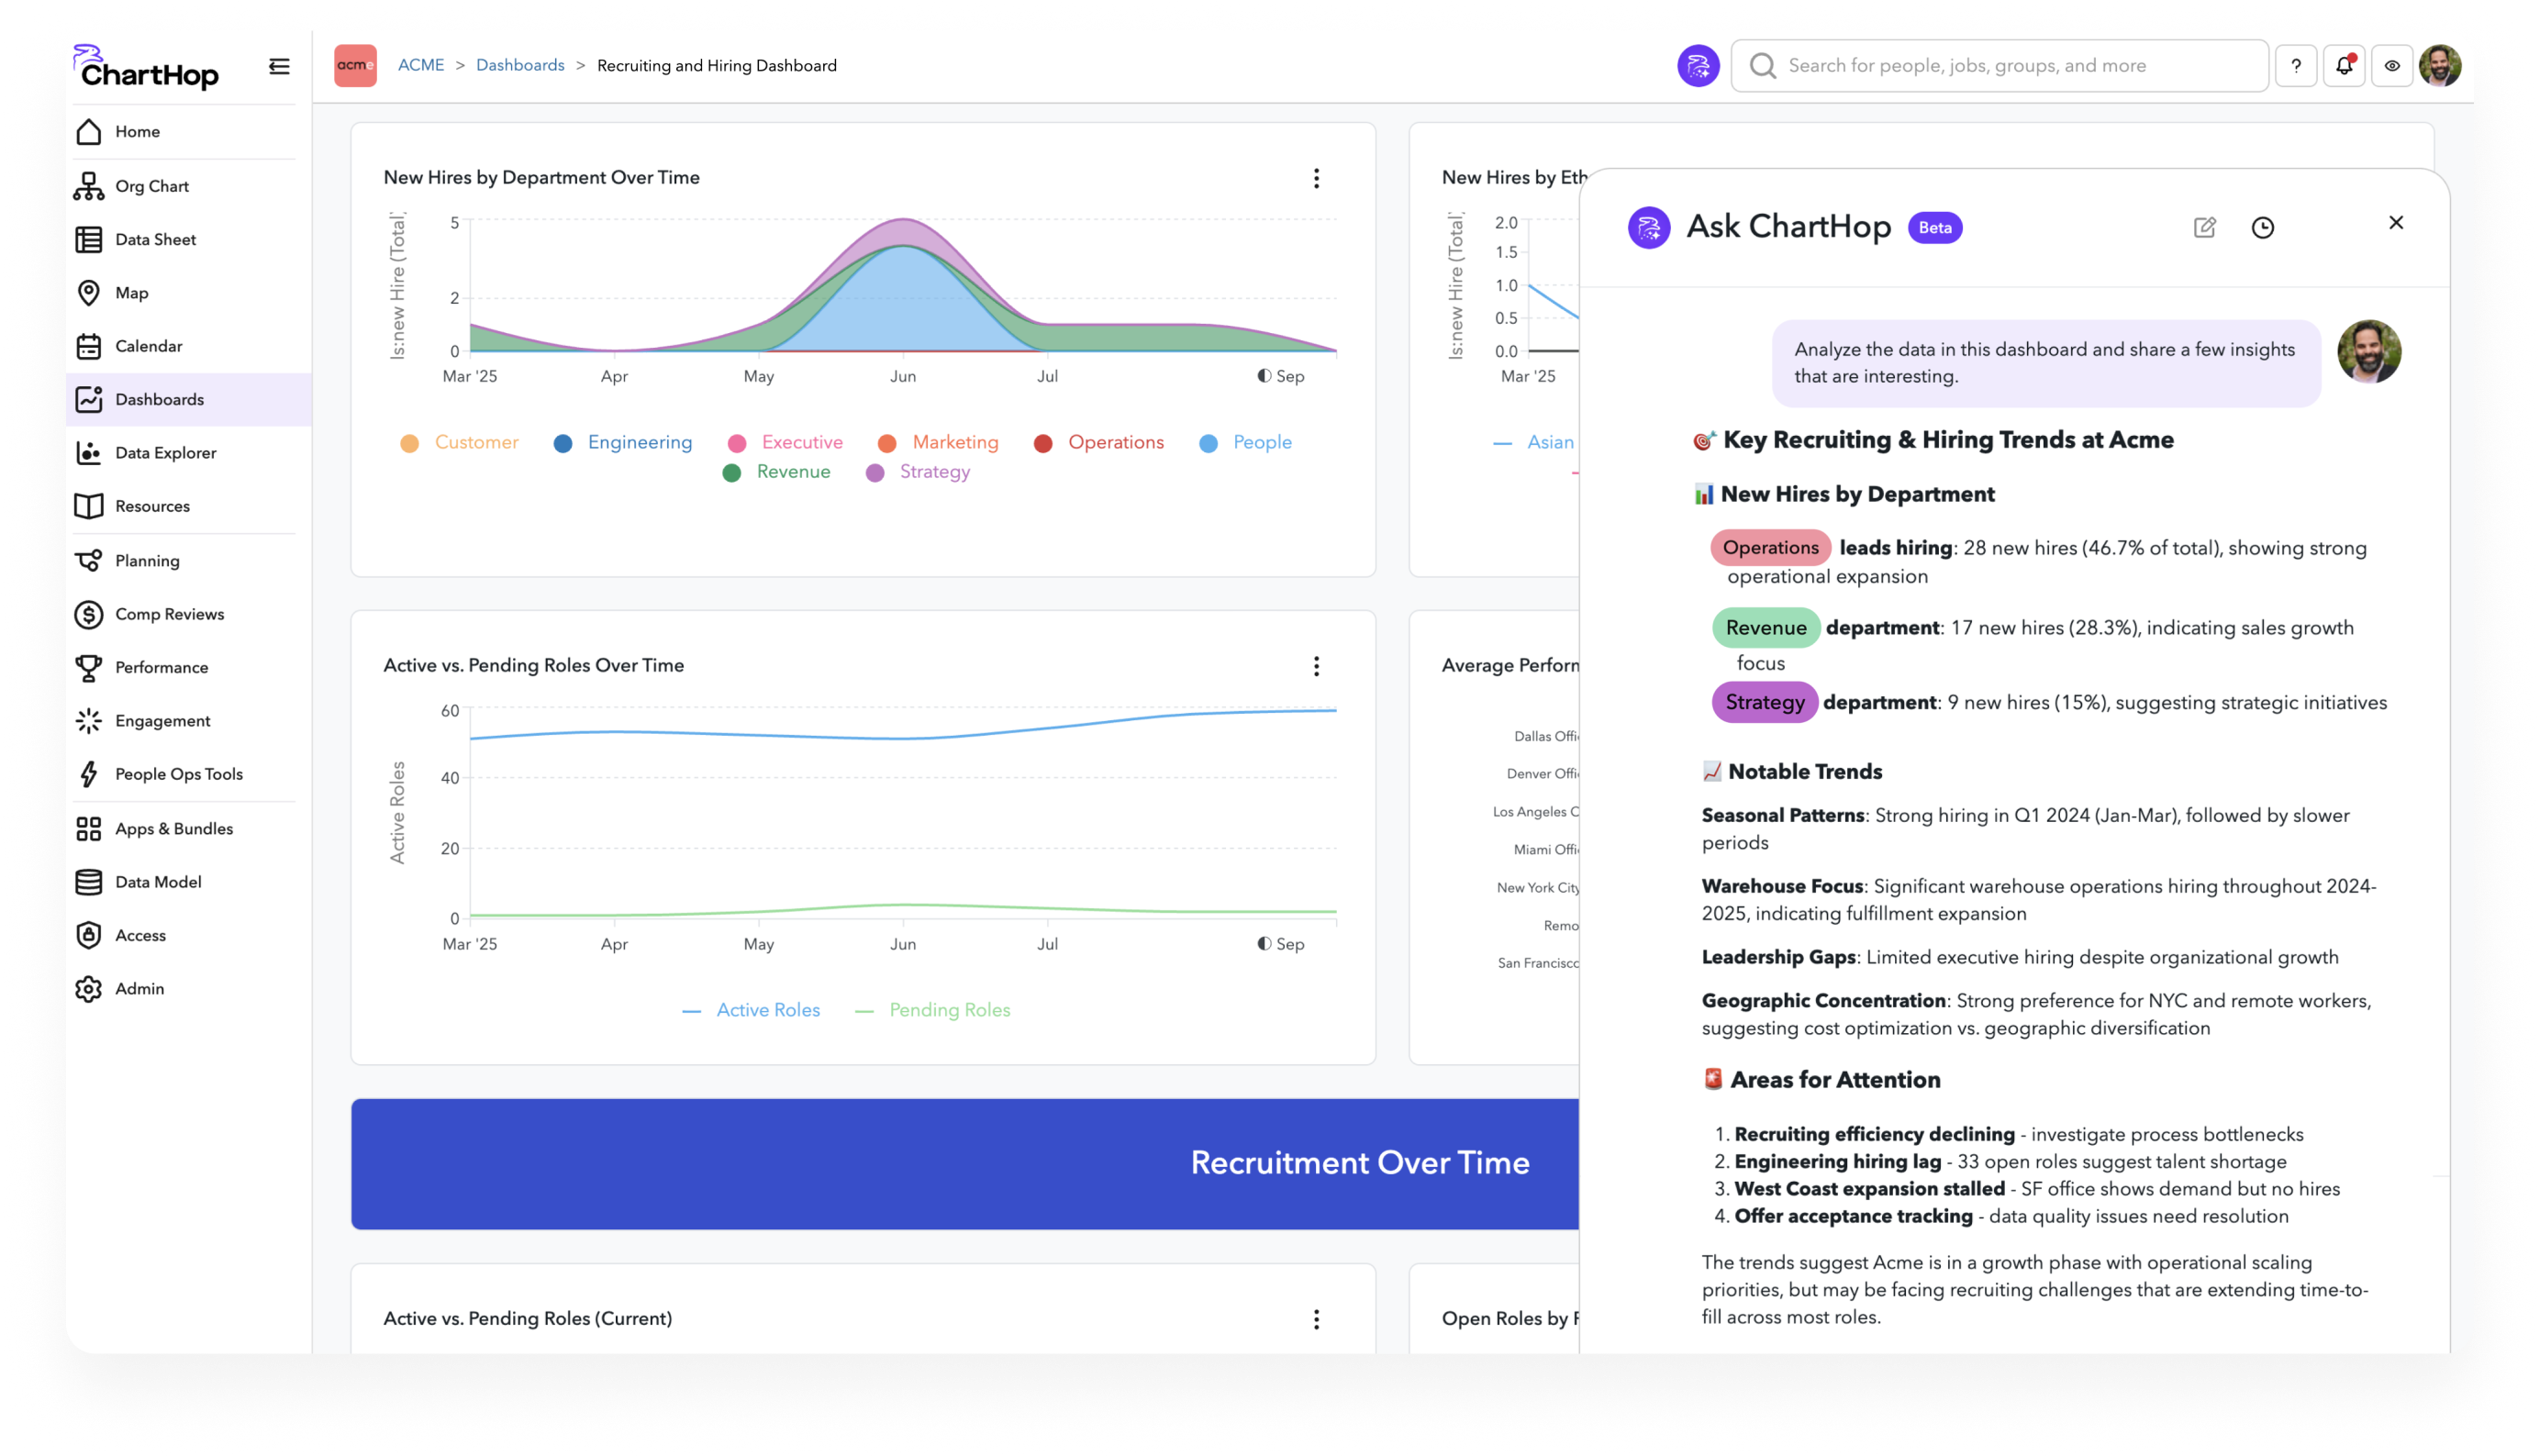
Task: Toggle Engineering series in legend
Action: point(623,443)
